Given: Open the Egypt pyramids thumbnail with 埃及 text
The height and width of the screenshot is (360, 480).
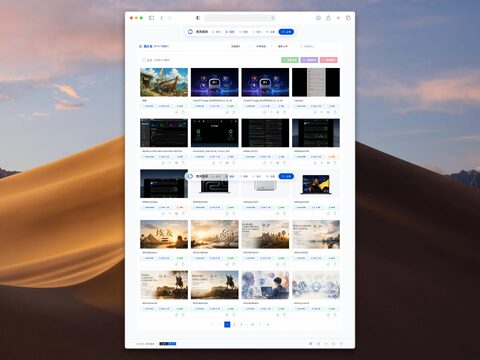Looking at the screenshot, I should click(x=164, y=234).
